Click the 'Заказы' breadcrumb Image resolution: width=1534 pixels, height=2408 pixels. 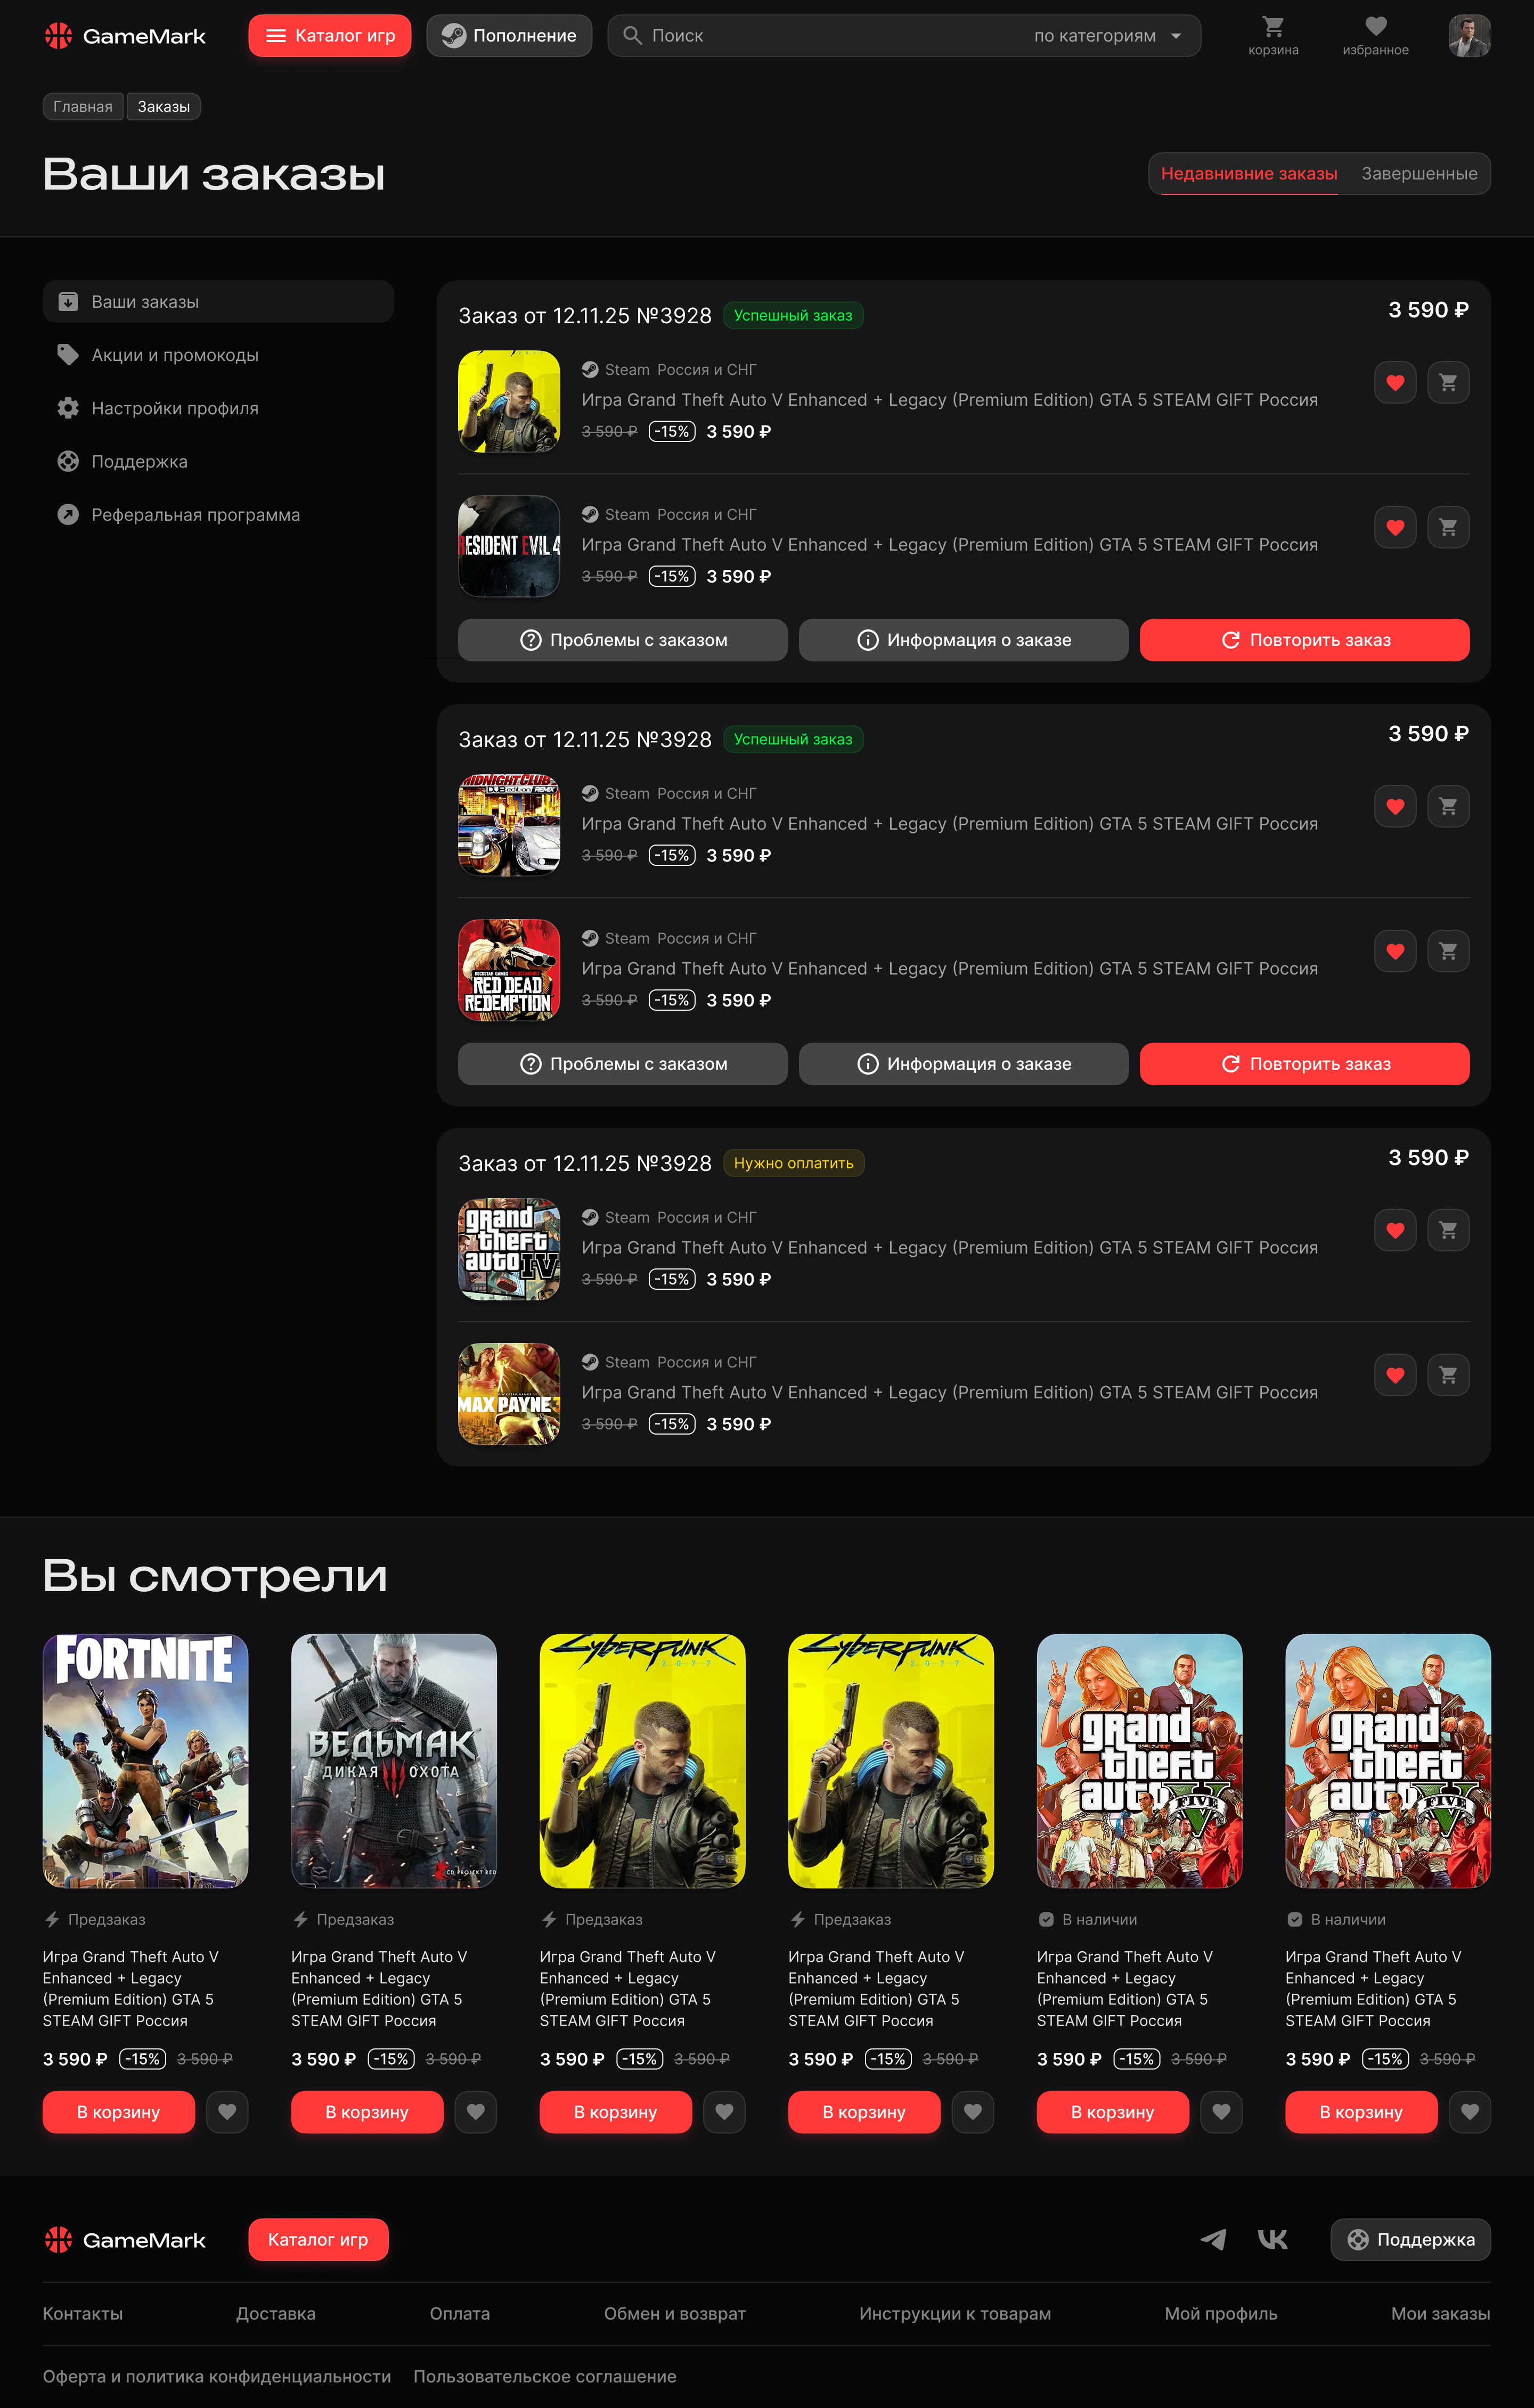pyautogui.click(x=164, y=107)
